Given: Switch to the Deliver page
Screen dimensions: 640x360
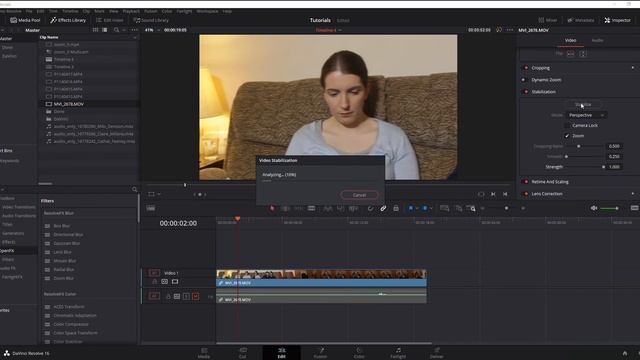Looking at the screenshot, I should pyautogui.click(x=436, y=353).
